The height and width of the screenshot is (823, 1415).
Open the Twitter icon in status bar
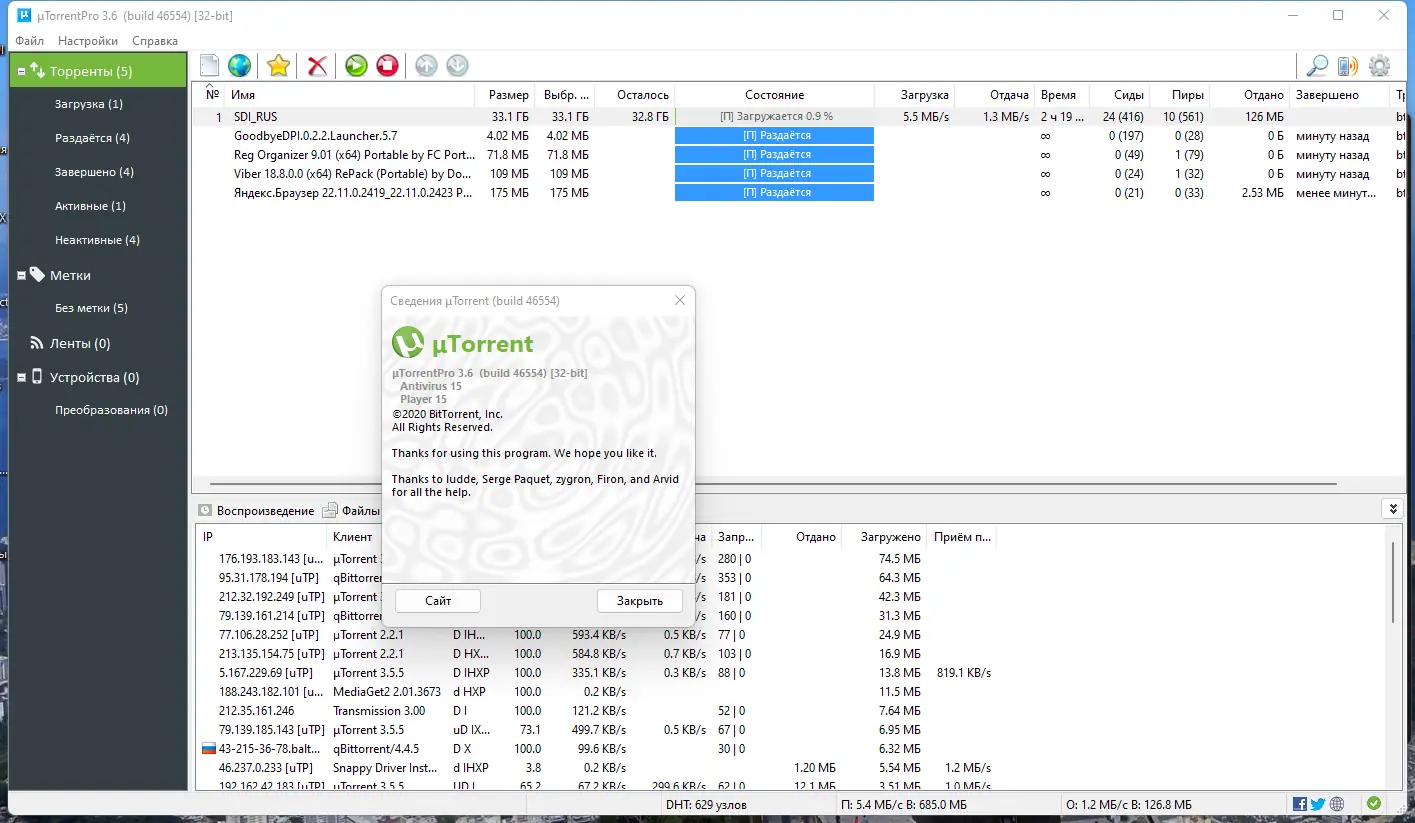(1318, 802)
